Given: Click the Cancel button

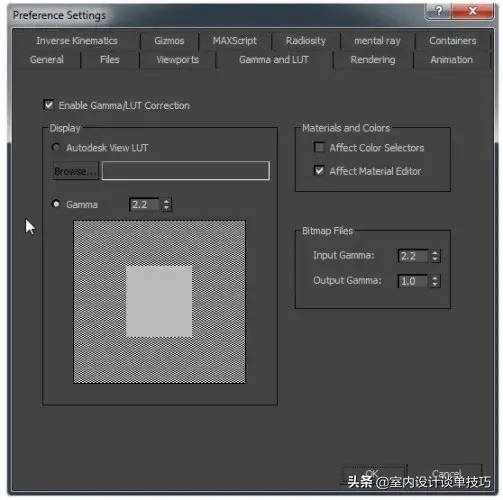Looking at the screenshot, I should [448, 474].
